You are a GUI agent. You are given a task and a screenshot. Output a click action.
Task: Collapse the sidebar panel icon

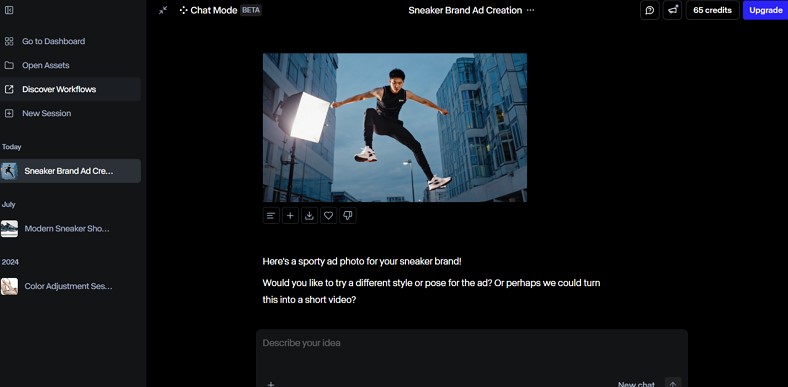9,10
